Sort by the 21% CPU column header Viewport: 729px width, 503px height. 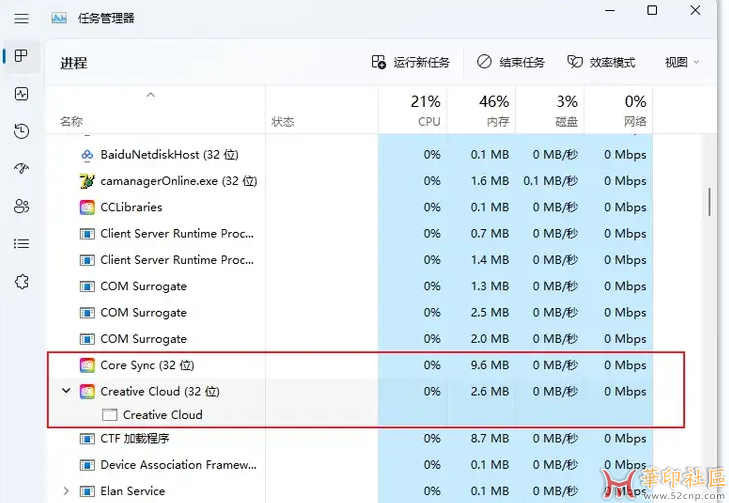click(x=413, y=110)
